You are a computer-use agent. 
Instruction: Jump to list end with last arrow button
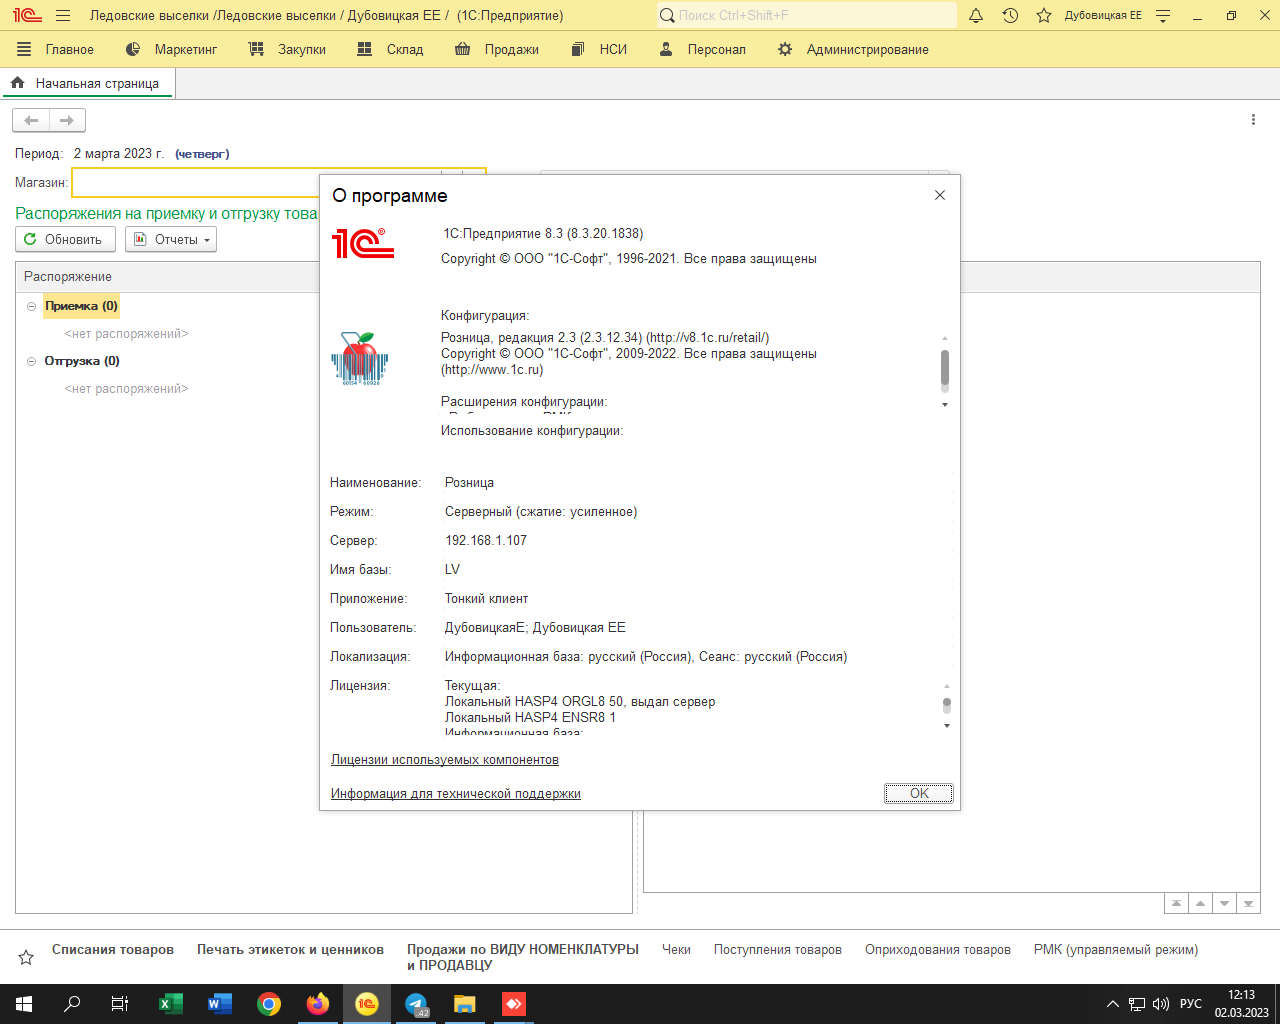pos(1248,903)
